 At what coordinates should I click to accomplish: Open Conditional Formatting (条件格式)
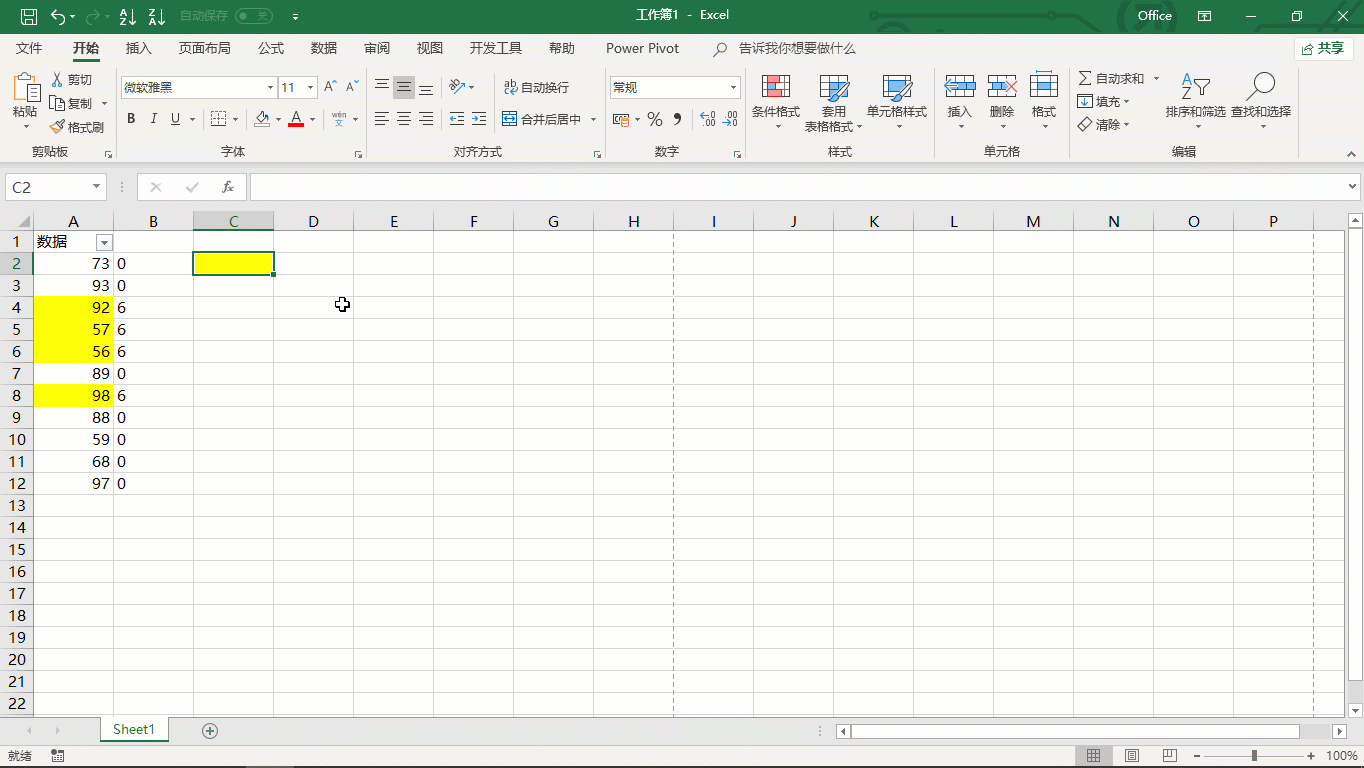pyautogui.click(x=776, y=102)
